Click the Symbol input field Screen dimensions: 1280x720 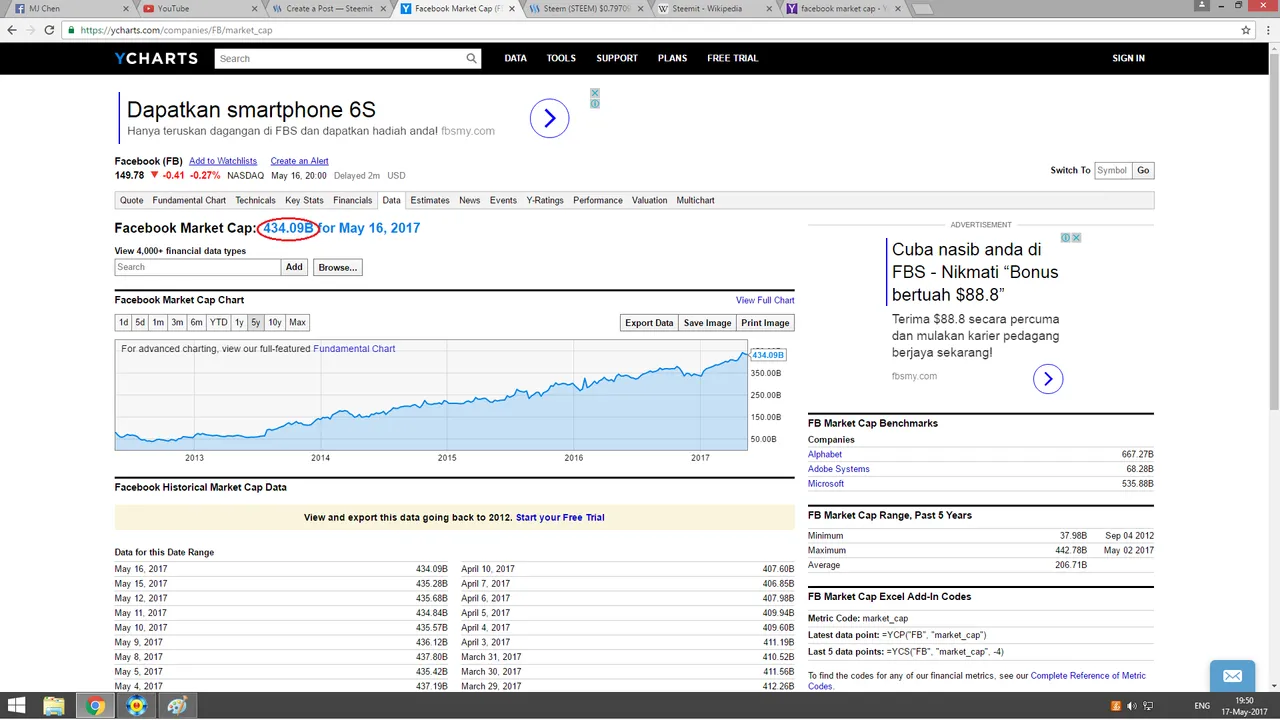(1112, 170)
